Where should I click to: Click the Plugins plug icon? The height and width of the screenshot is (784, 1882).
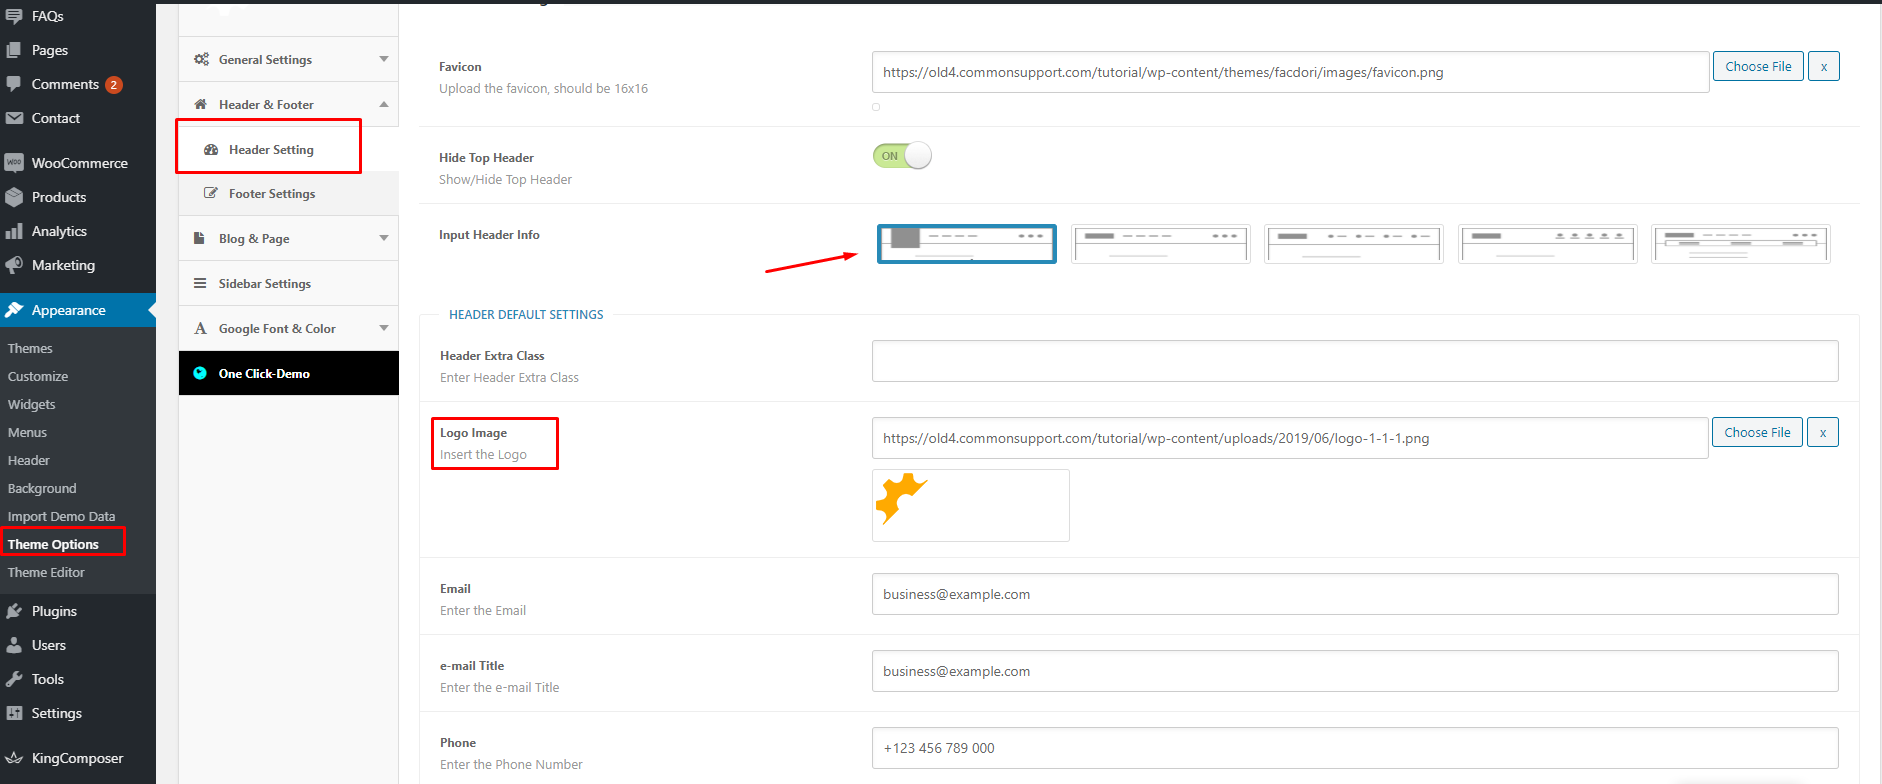(x=14, y=611)
